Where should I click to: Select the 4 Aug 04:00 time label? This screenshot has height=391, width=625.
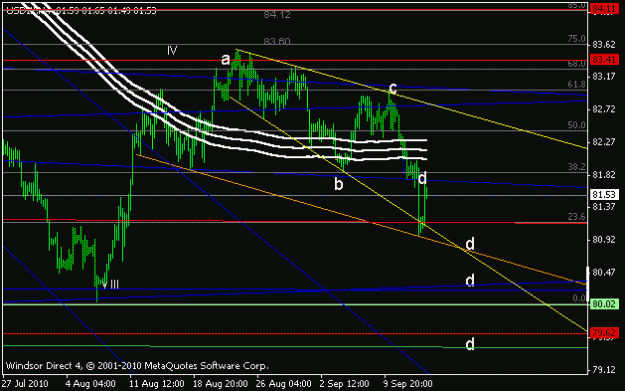[x=90, y=384]
